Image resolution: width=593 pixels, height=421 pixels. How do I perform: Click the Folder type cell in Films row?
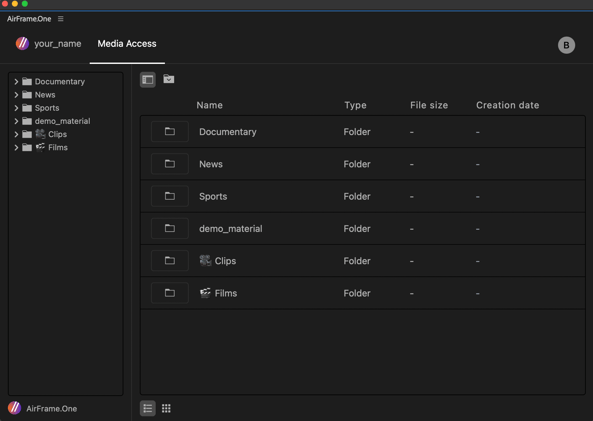[x=357, y=293]
